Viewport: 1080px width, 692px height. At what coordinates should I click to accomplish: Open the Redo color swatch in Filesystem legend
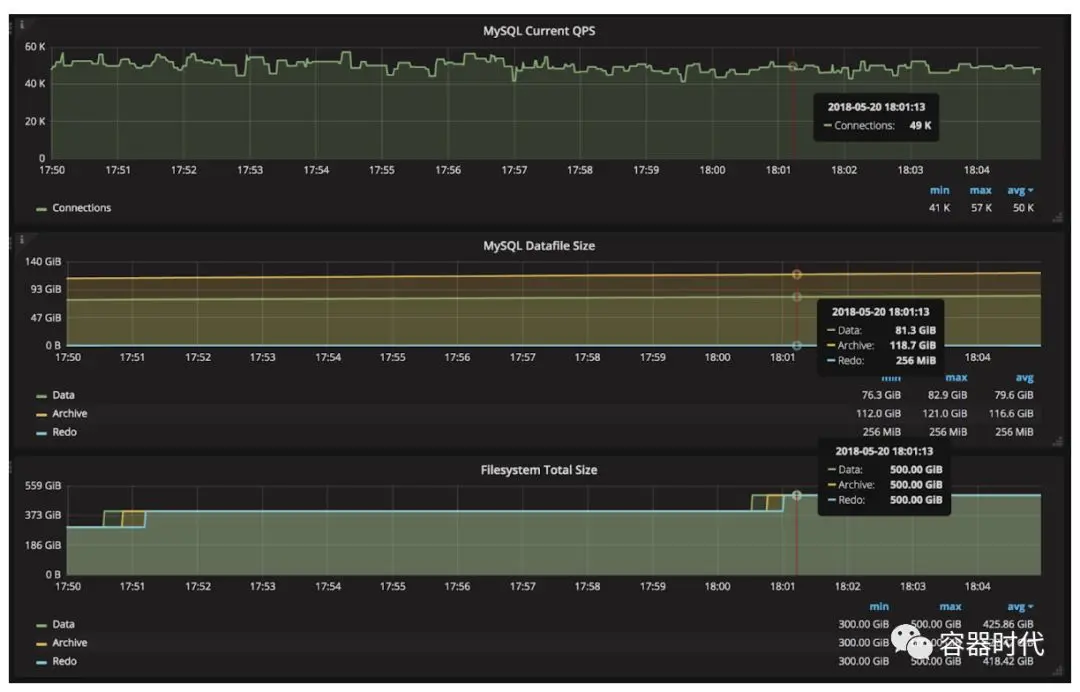coord(41,662)
